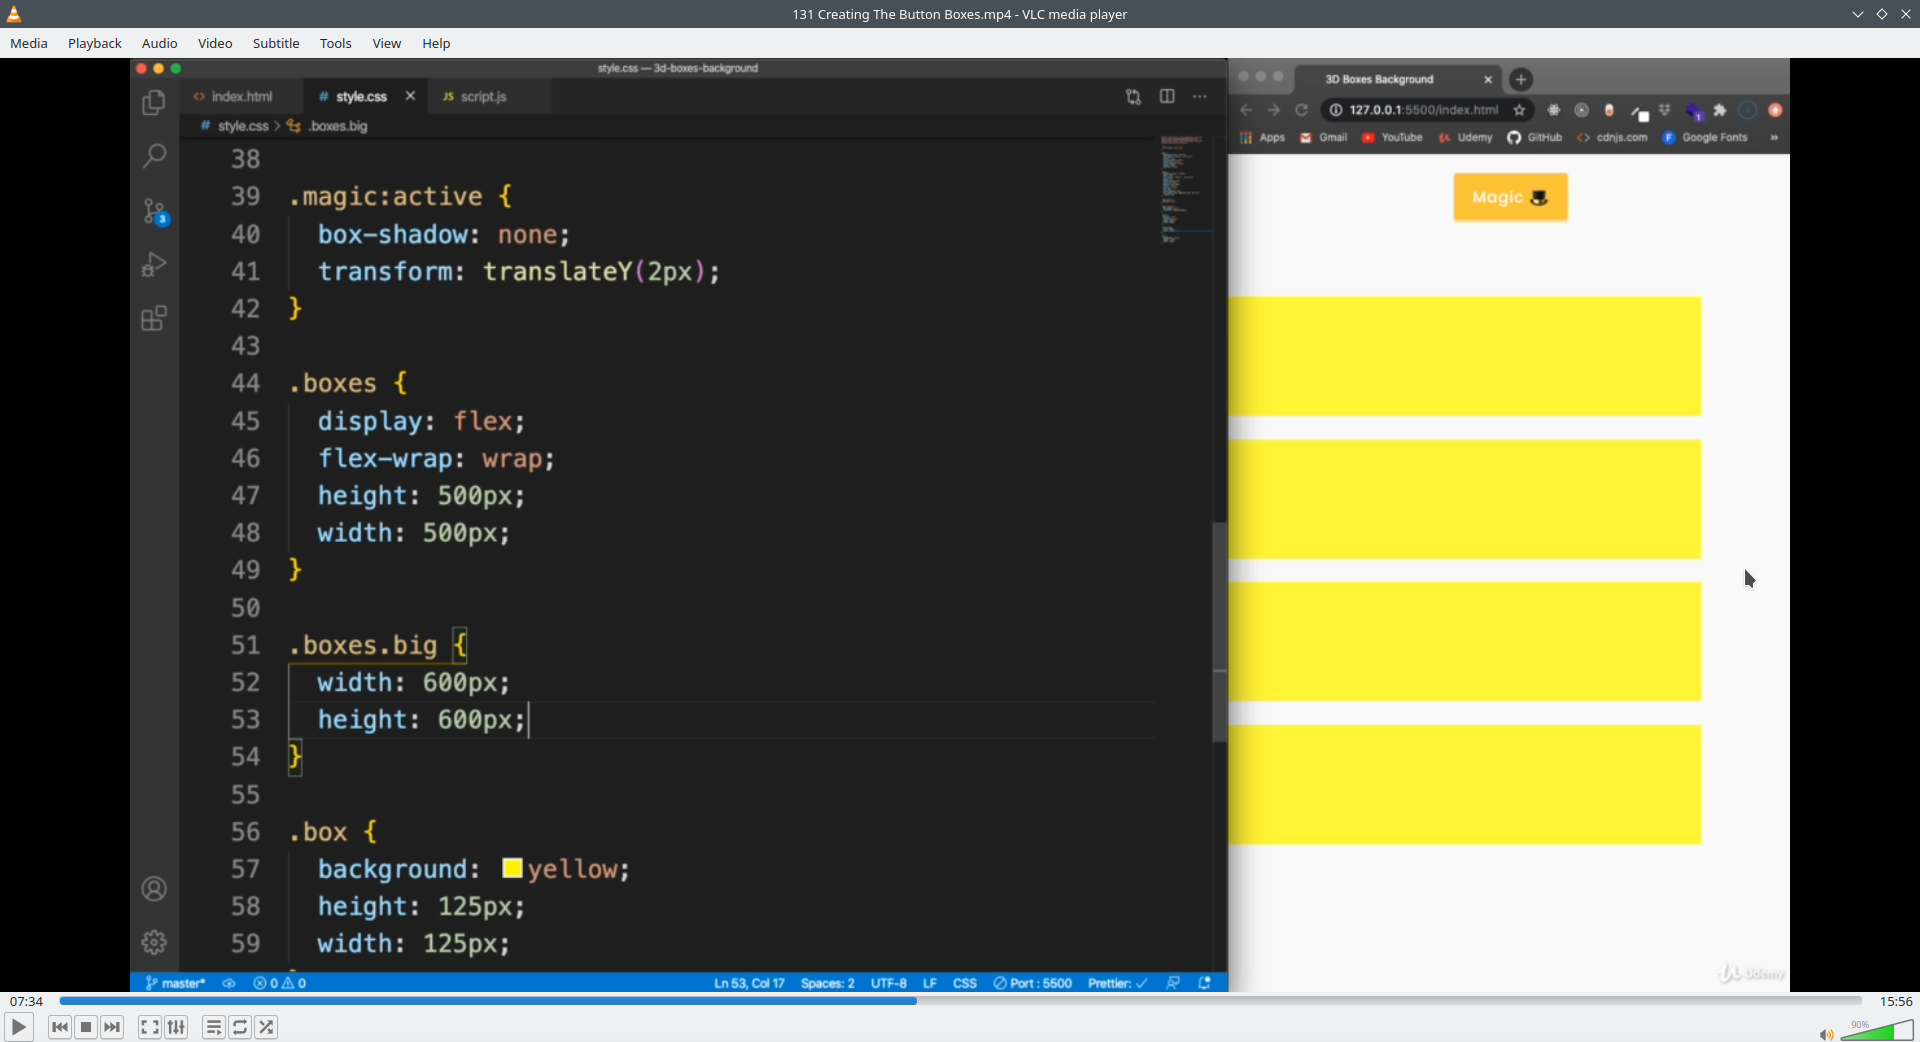Switch to the index.html editor tab
This screenshot has height=1042, width=1920.
click(242, 96)
